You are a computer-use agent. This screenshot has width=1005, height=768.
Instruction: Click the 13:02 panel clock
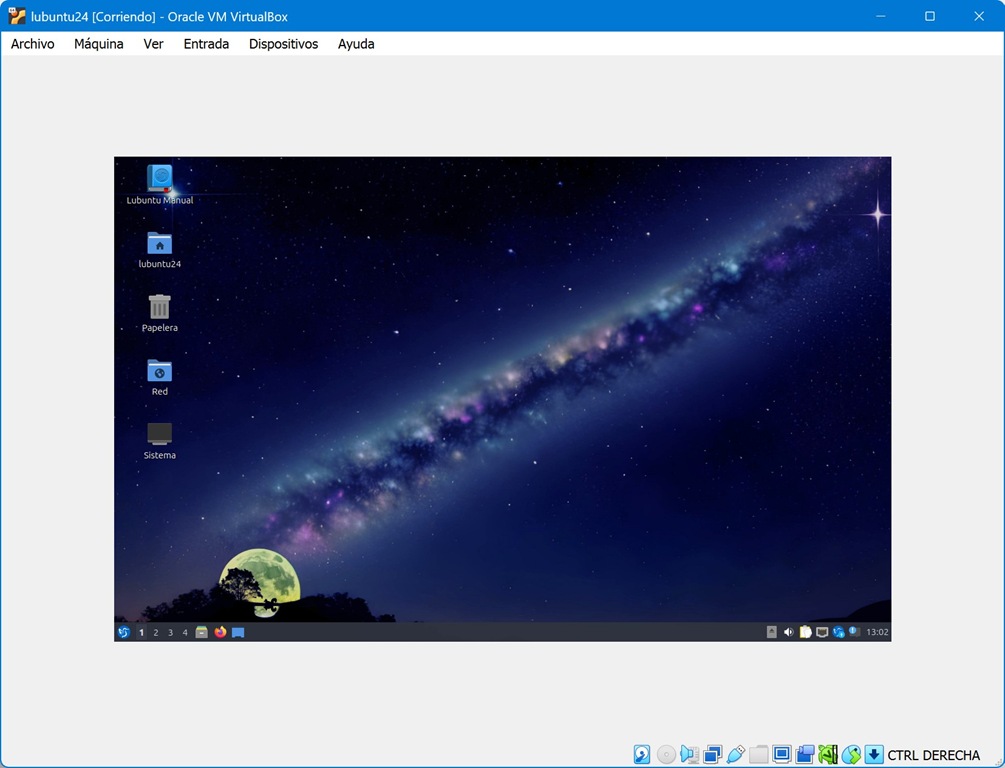pyautogui.click(x=877, y=632)
